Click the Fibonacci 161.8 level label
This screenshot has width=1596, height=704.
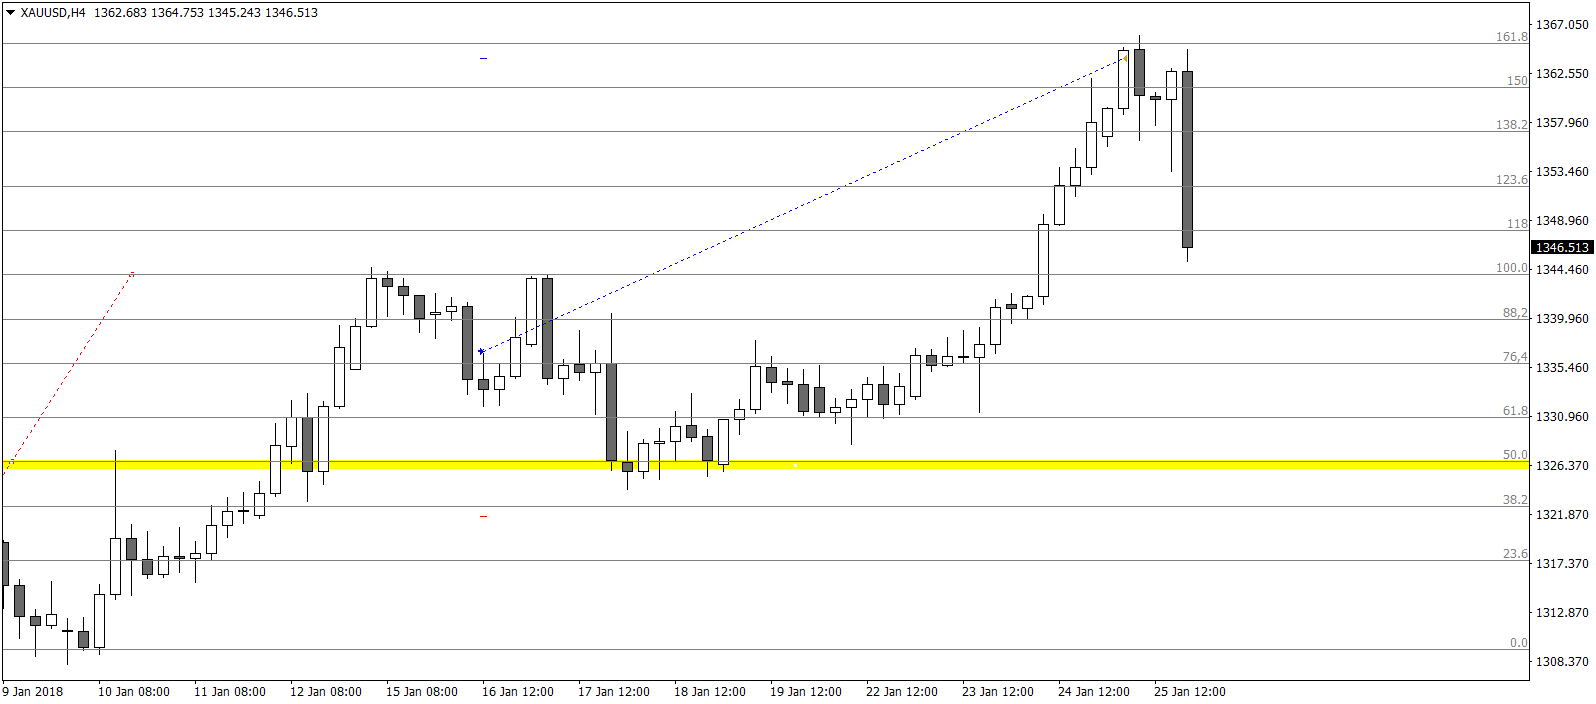[1511, 37]
